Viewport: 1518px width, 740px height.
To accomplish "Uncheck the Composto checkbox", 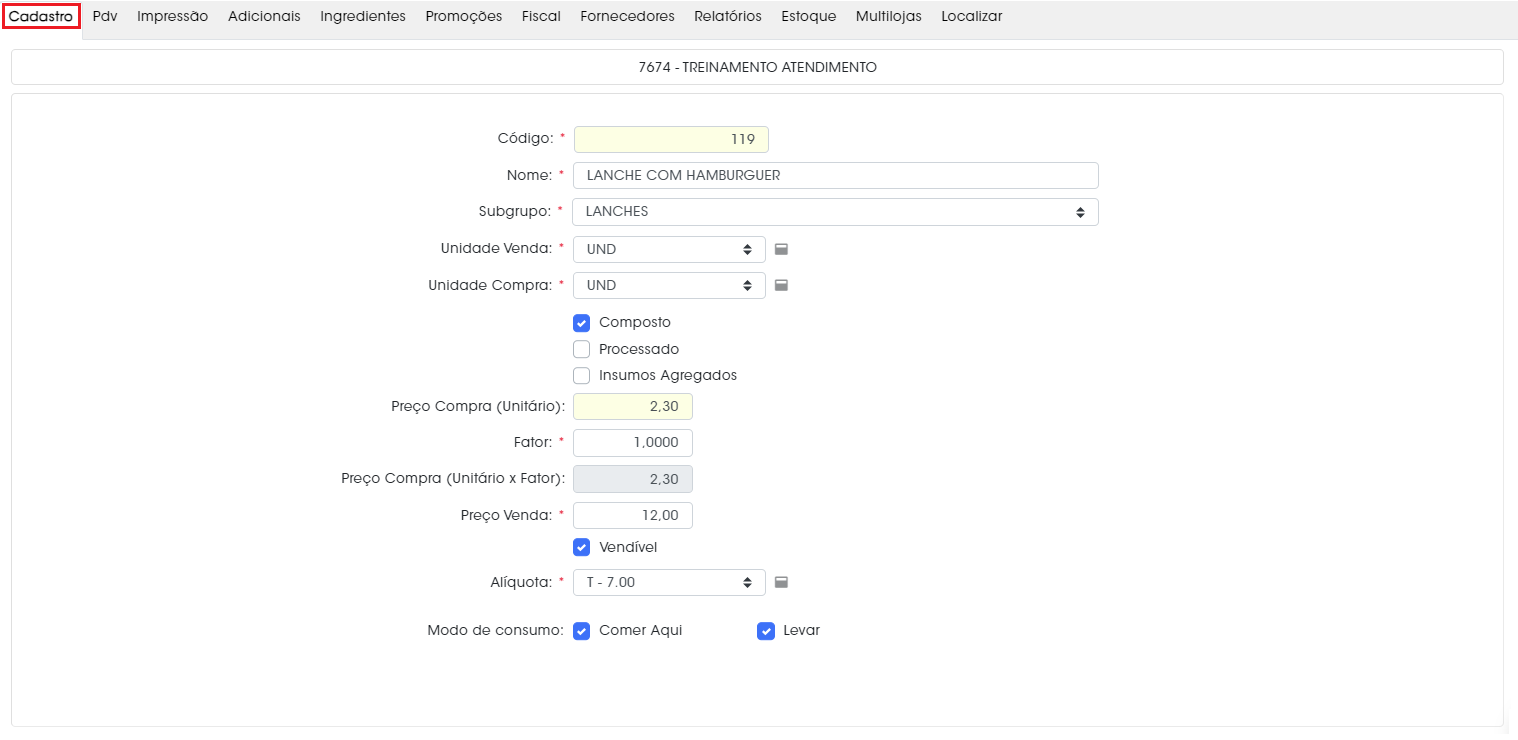I will (581, 323).
